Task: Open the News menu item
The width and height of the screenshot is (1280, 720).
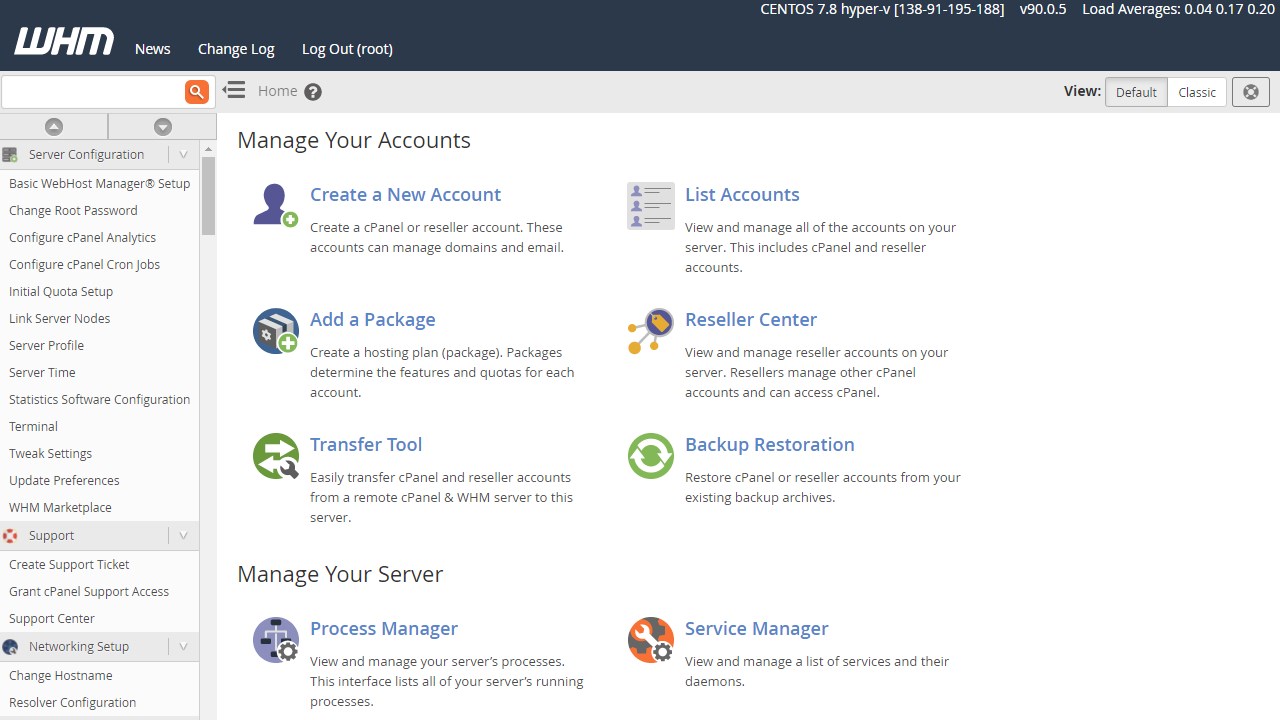Action: coord(152,48)
